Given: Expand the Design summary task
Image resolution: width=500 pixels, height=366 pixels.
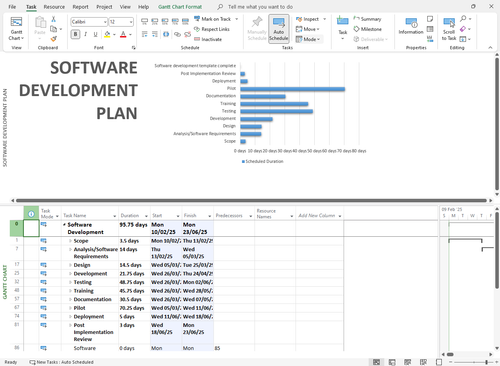Looking at the screenshot, I should (70, 265).
